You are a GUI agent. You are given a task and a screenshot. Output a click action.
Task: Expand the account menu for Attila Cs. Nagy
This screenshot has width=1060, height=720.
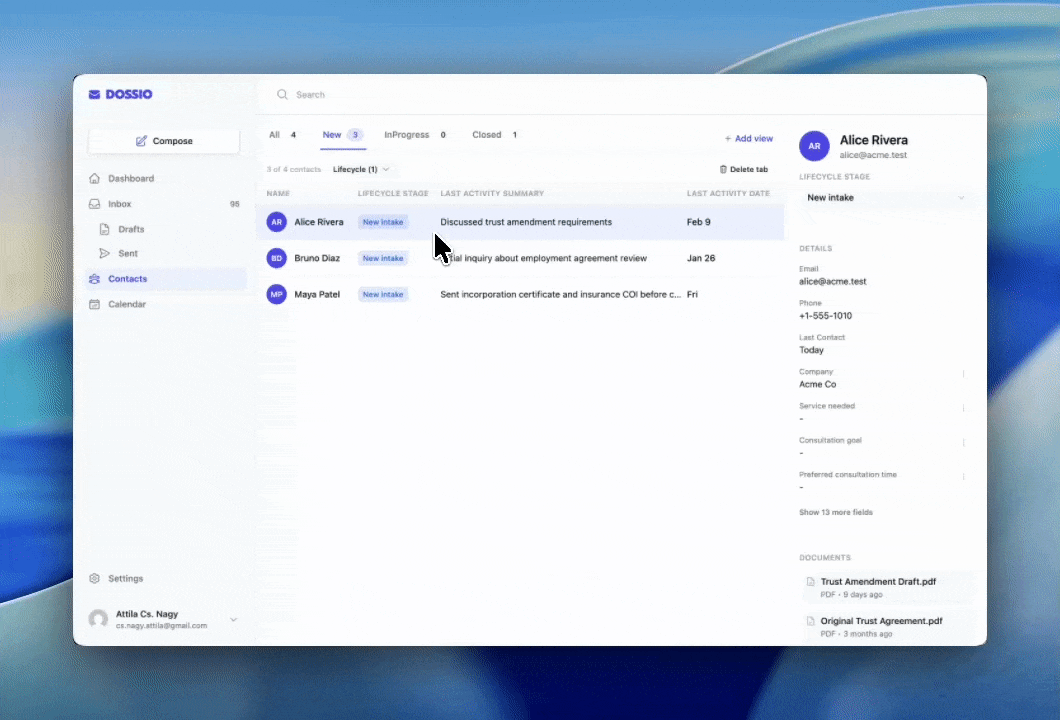[x=233, y=619]
